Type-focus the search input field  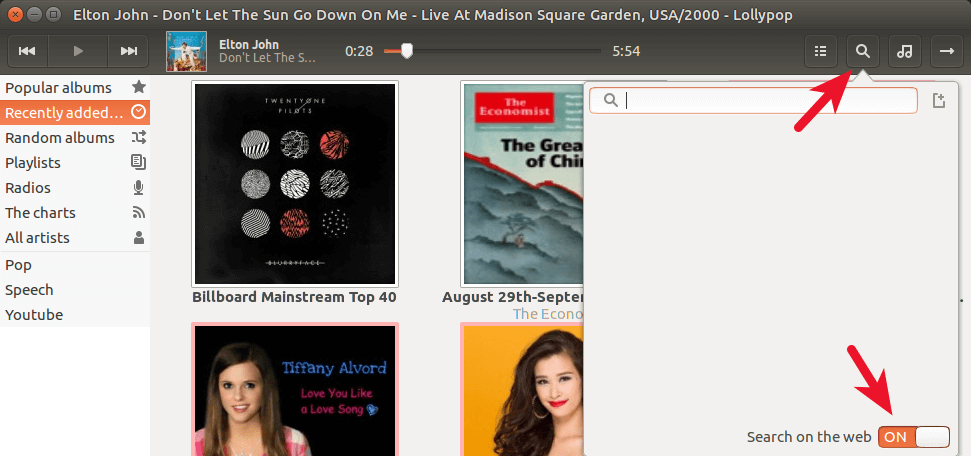click(765, 100)
